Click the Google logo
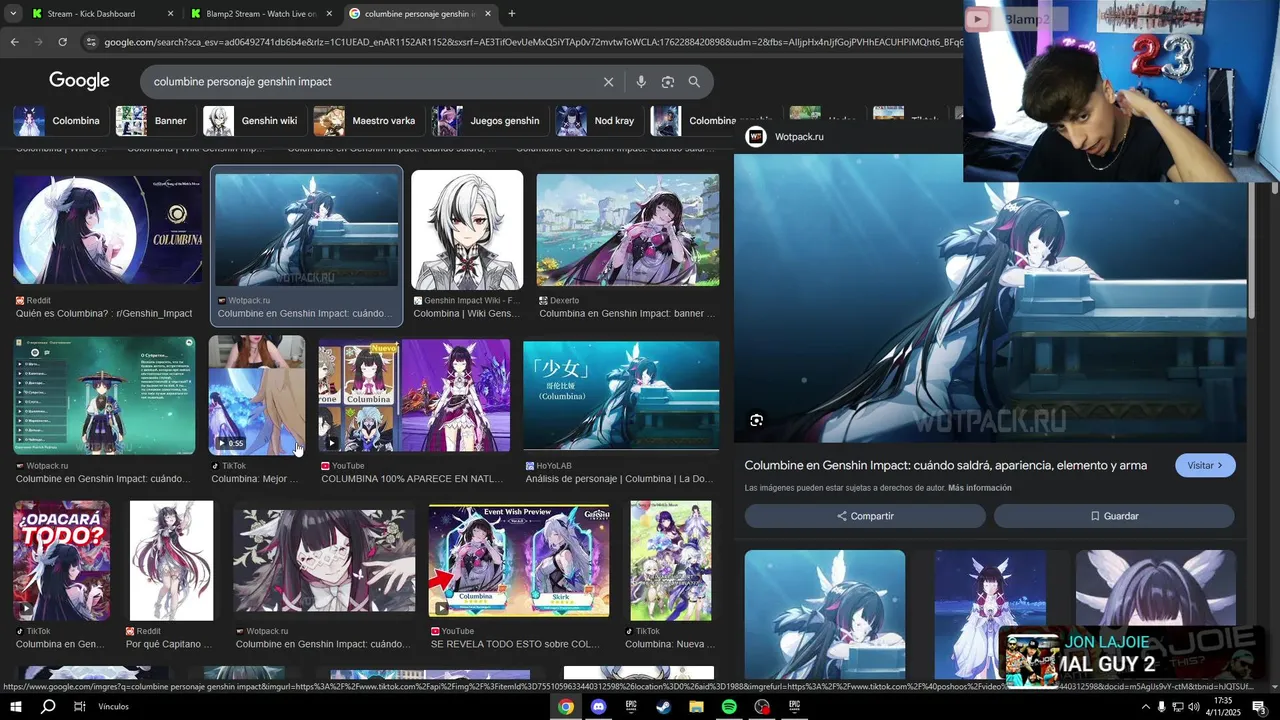The image size is (1280, 720). coord(79,81)
